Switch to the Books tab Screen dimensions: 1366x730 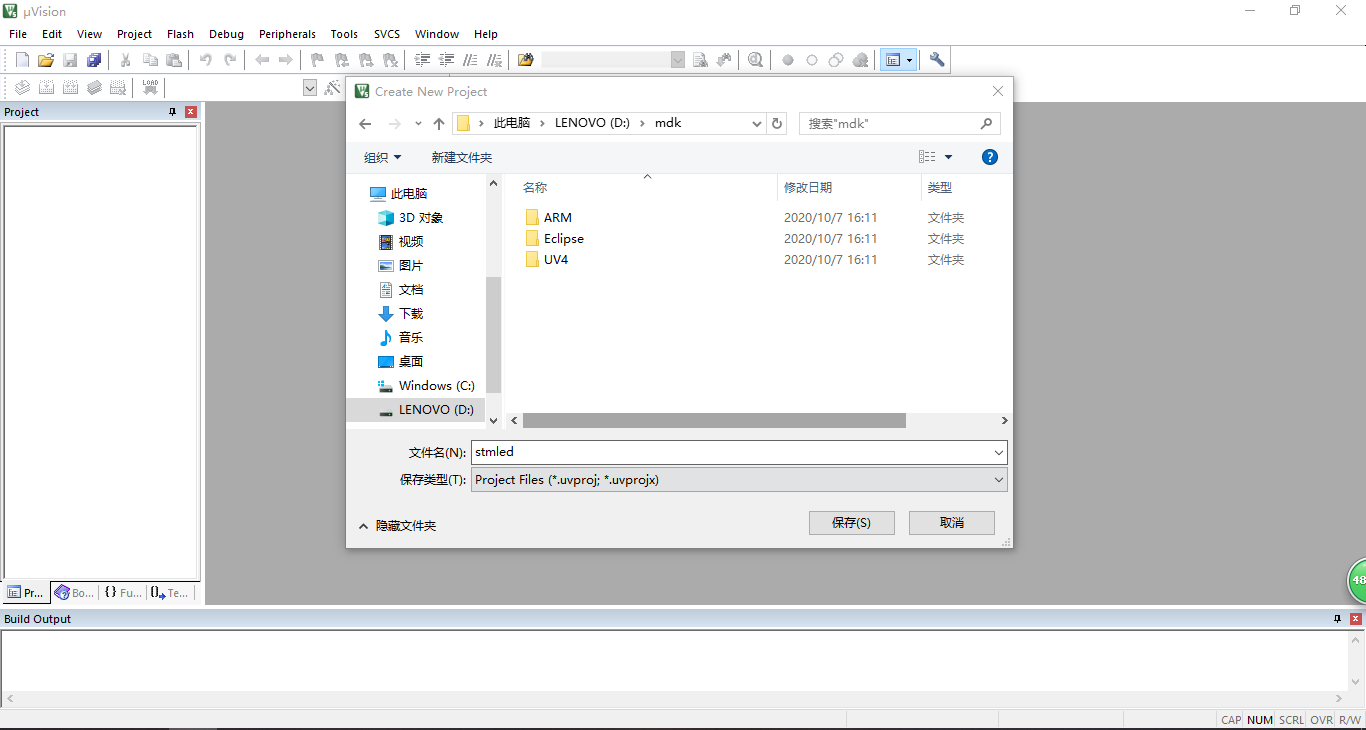pos(74,593)
